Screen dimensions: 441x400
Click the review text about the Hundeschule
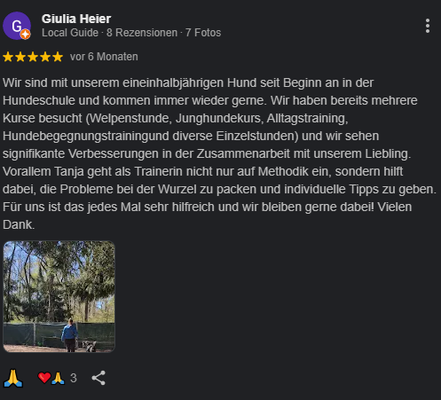click(219, 154)
